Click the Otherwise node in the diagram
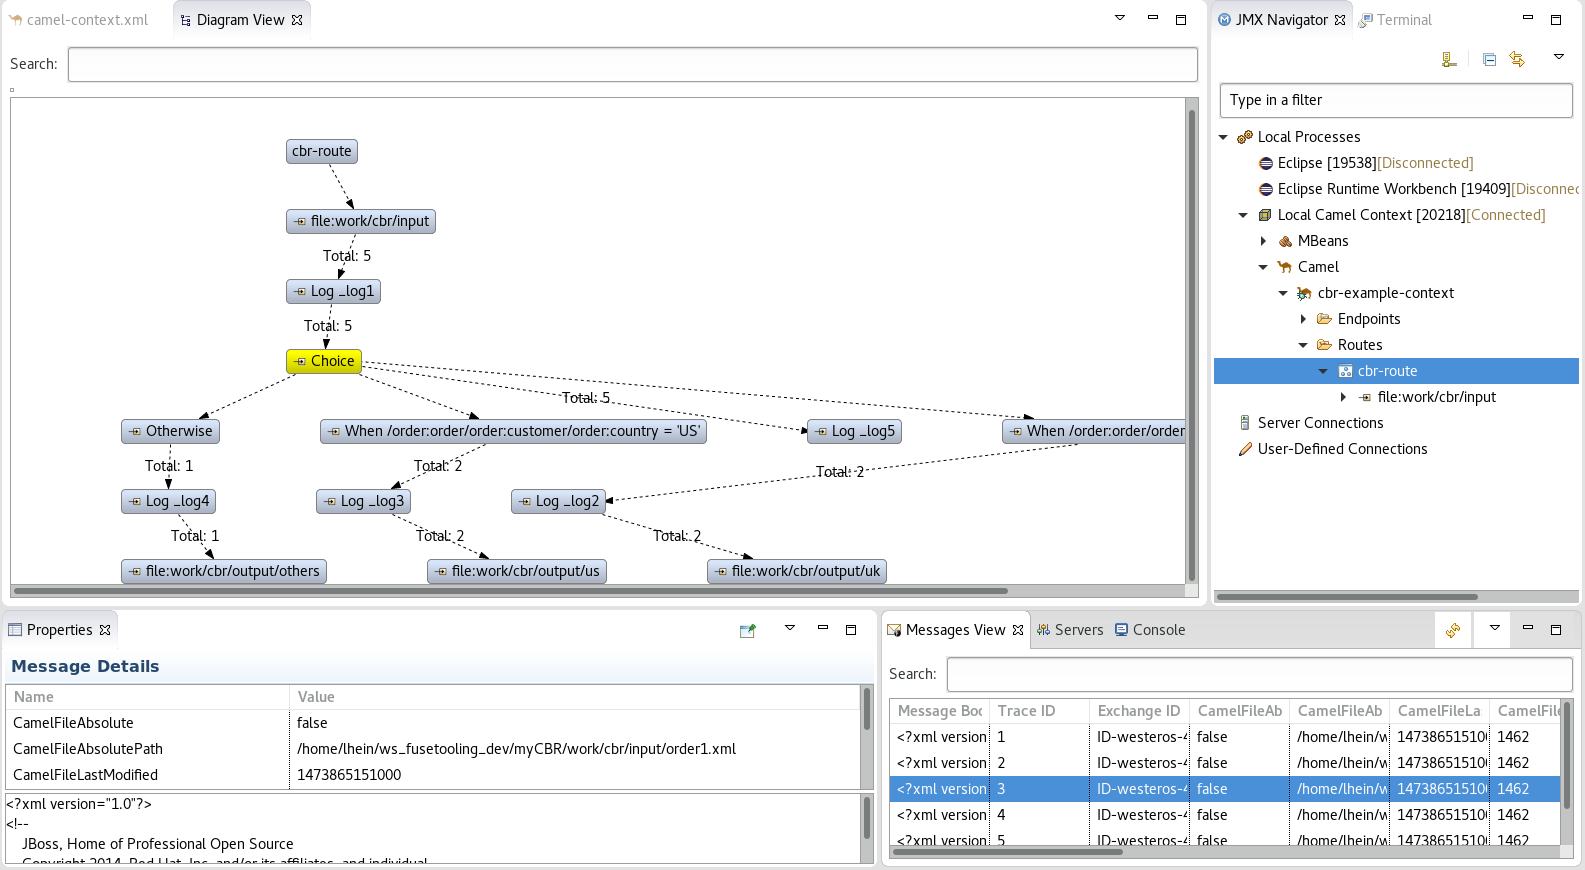This screenshot has height=870, width=1585. [170, 431]
